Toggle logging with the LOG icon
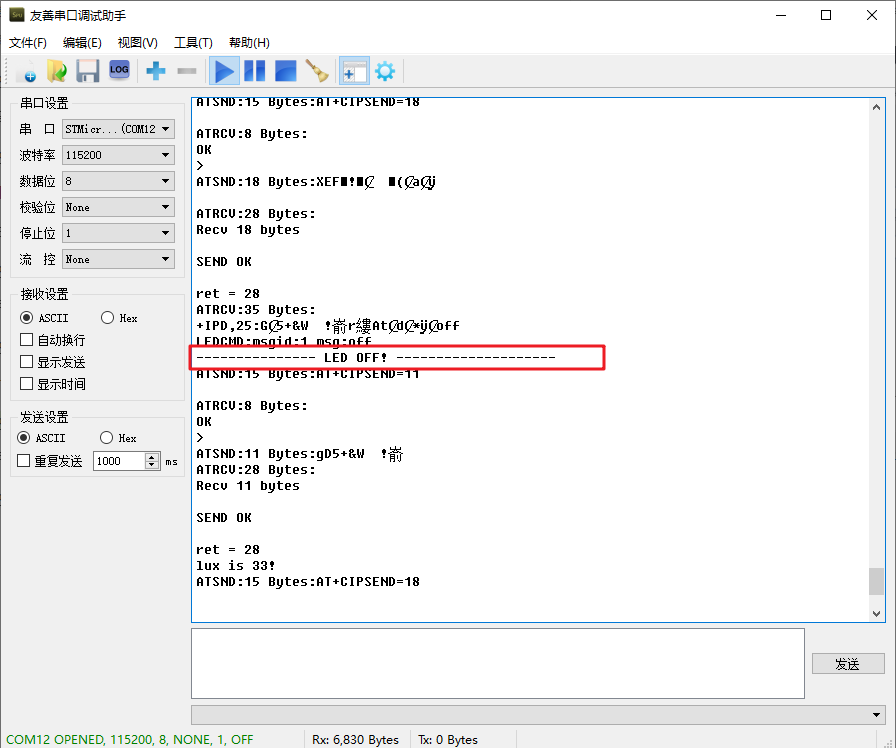Image resolution: width=896 pixels, height=748 pixels. click(x=119, y=71)
